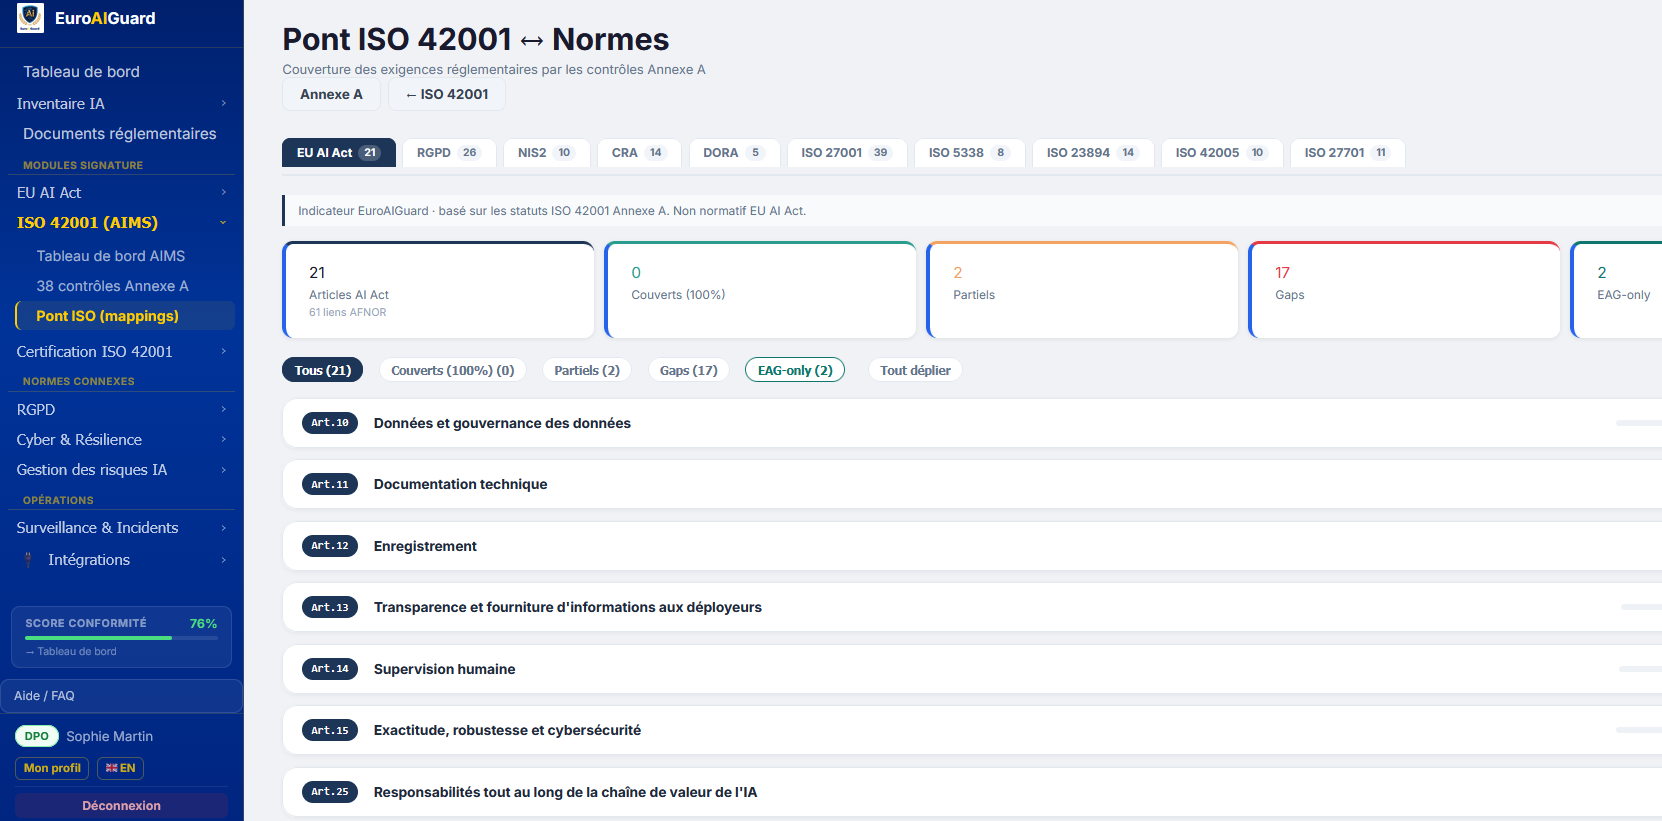Filter by Tous (21)

[x=323, y=370]
